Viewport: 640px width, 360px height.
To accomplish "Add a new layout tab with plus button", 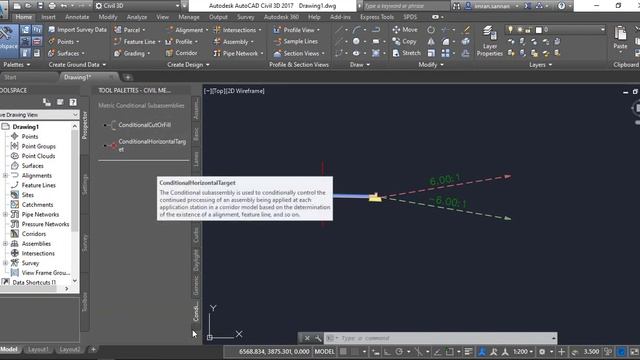I will pyautogui.click(x=93, y=349).
